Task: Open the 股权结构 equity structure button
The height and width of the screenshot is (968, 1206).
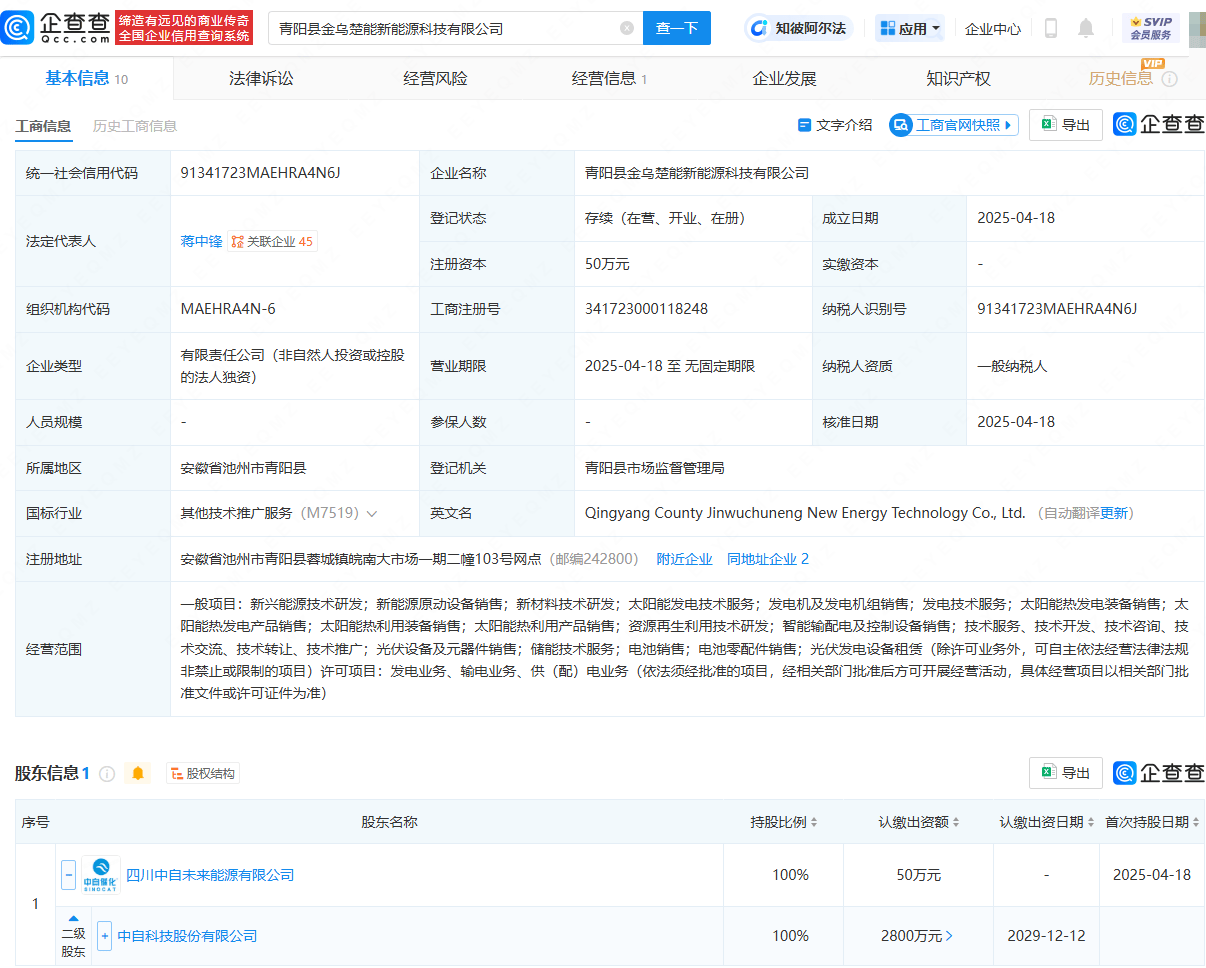Action: point(203,773)
